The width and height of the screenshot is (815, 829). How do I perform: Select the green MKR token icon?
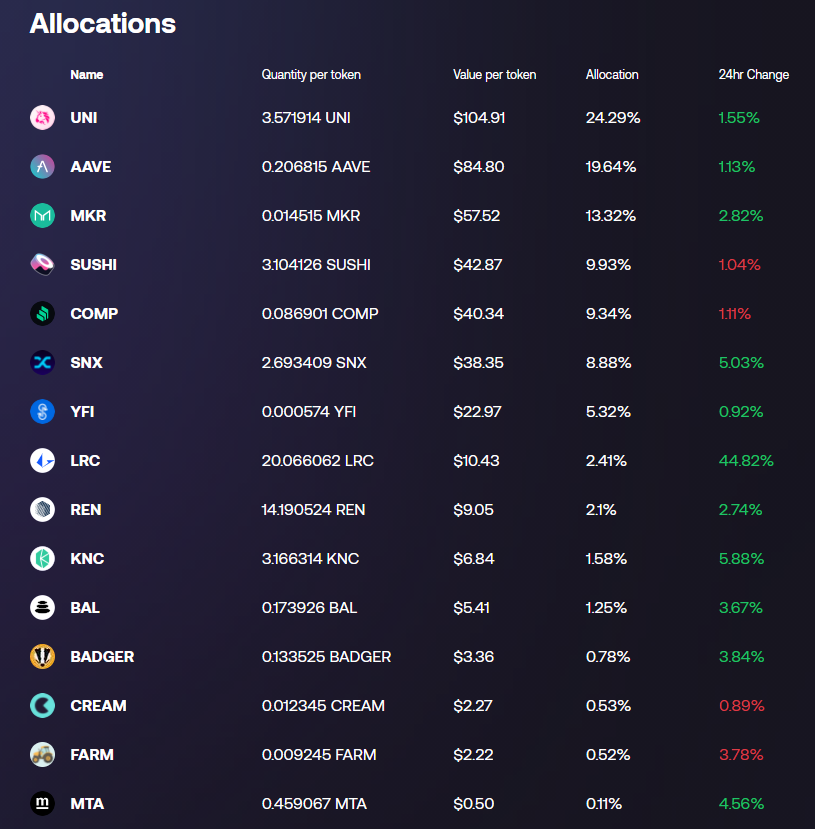pos(42,216)
